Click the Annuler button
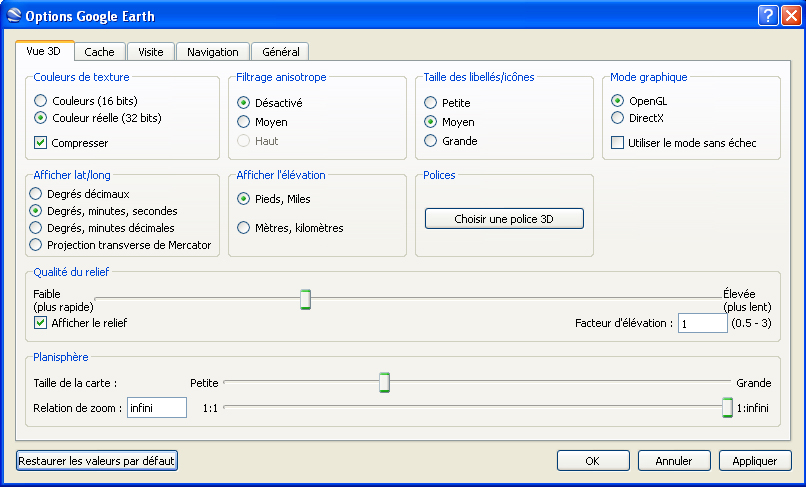806x487 pixels. (x=674, y=461)
